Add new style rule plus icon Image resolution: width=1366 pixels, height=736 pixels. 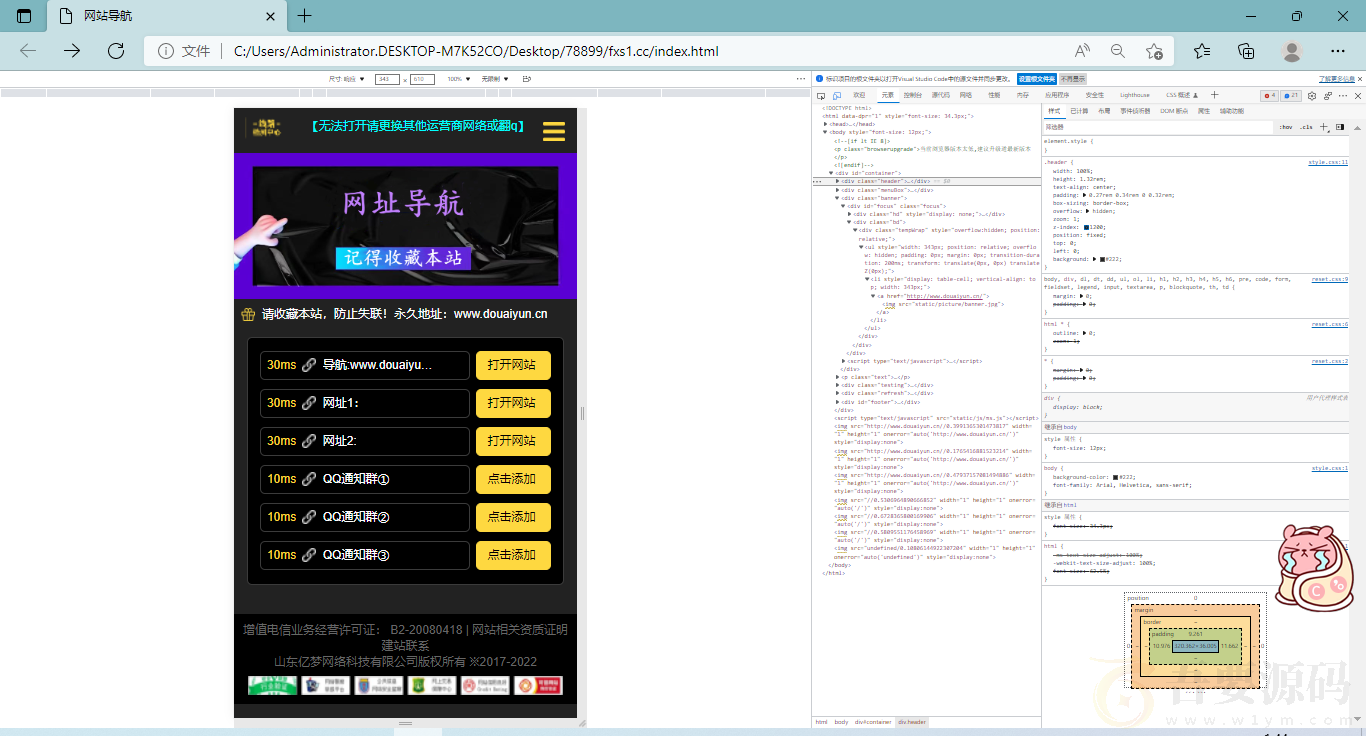tap(1324, 127)
